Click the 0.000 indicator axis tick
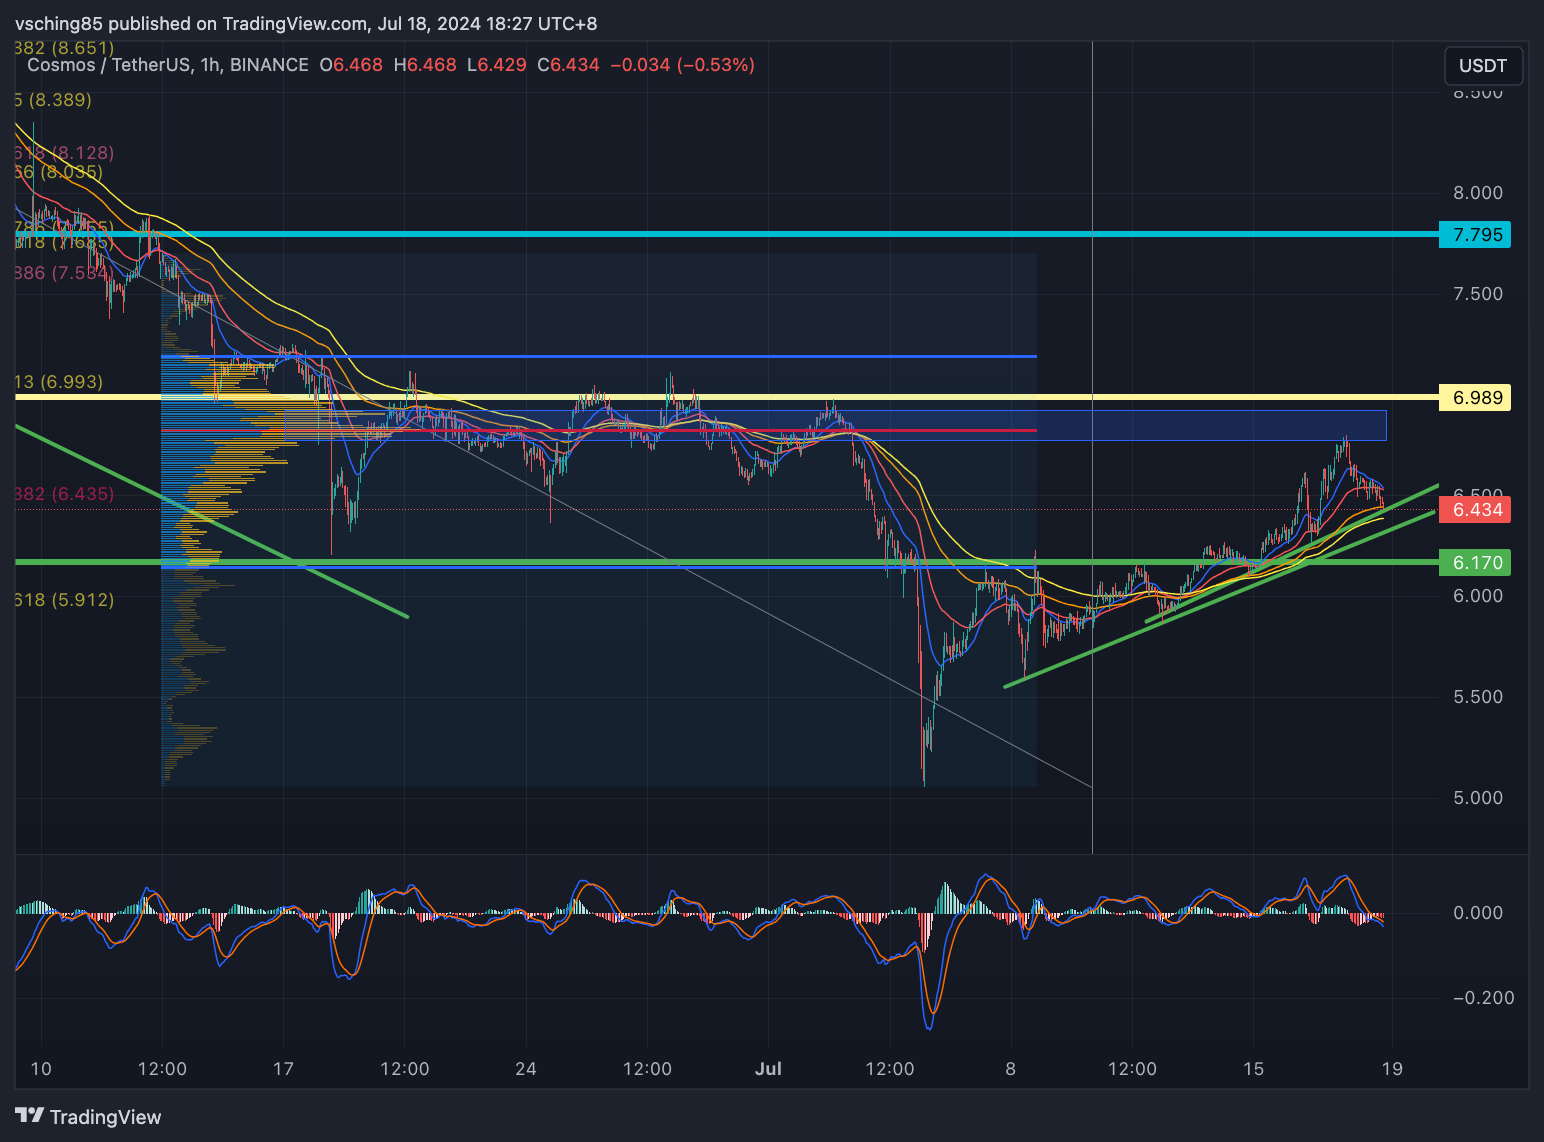 point(1478,913)
